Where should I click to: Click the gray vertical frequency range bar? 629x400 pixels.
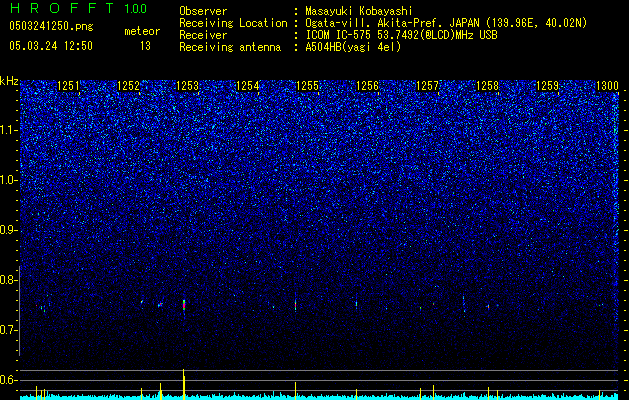point(19,311)
